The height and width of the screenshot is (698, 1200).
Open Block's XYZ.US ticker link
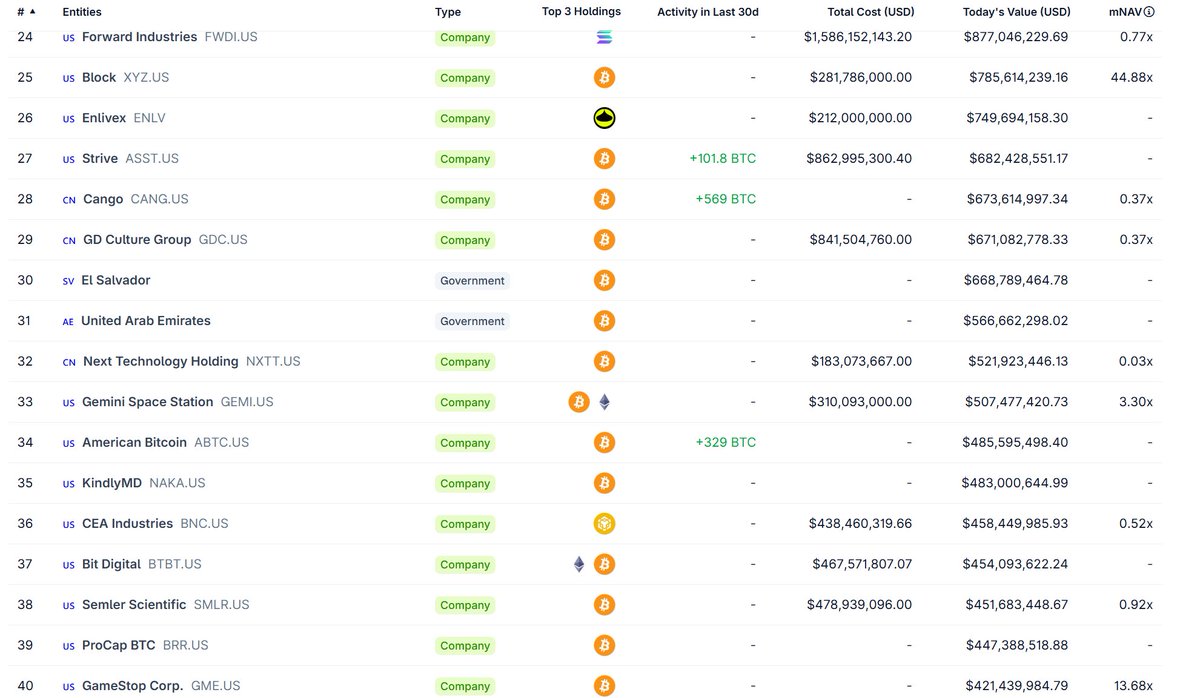[x=145, y=77]
